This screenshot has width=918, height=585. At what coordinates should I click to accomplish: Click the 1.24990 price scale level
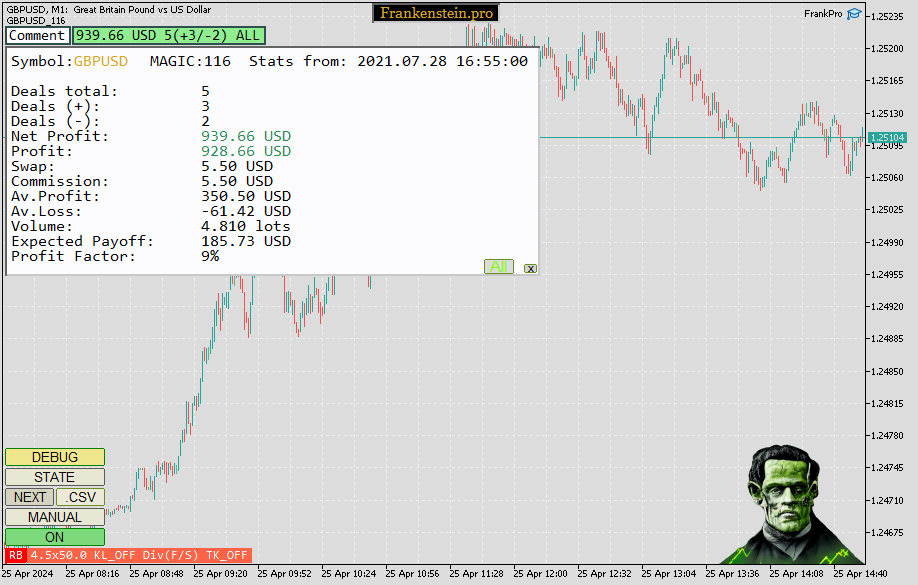point(887,243)
